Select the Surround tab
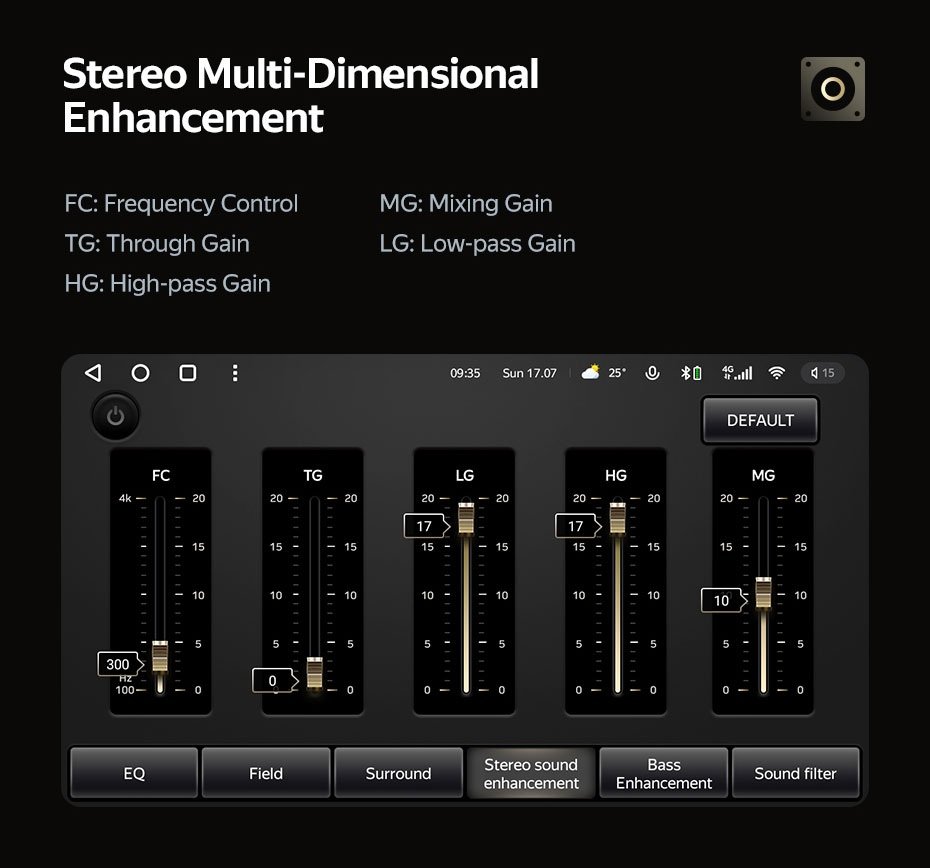The width and height of the screenshot is (930, 868). [398, 773]
